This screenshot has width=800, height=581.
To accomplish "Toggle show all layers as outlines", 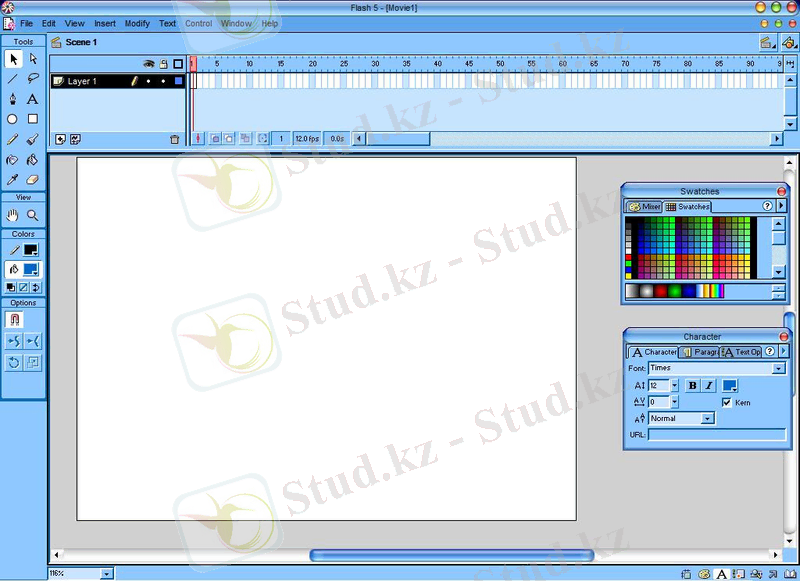I will [178, 64].
